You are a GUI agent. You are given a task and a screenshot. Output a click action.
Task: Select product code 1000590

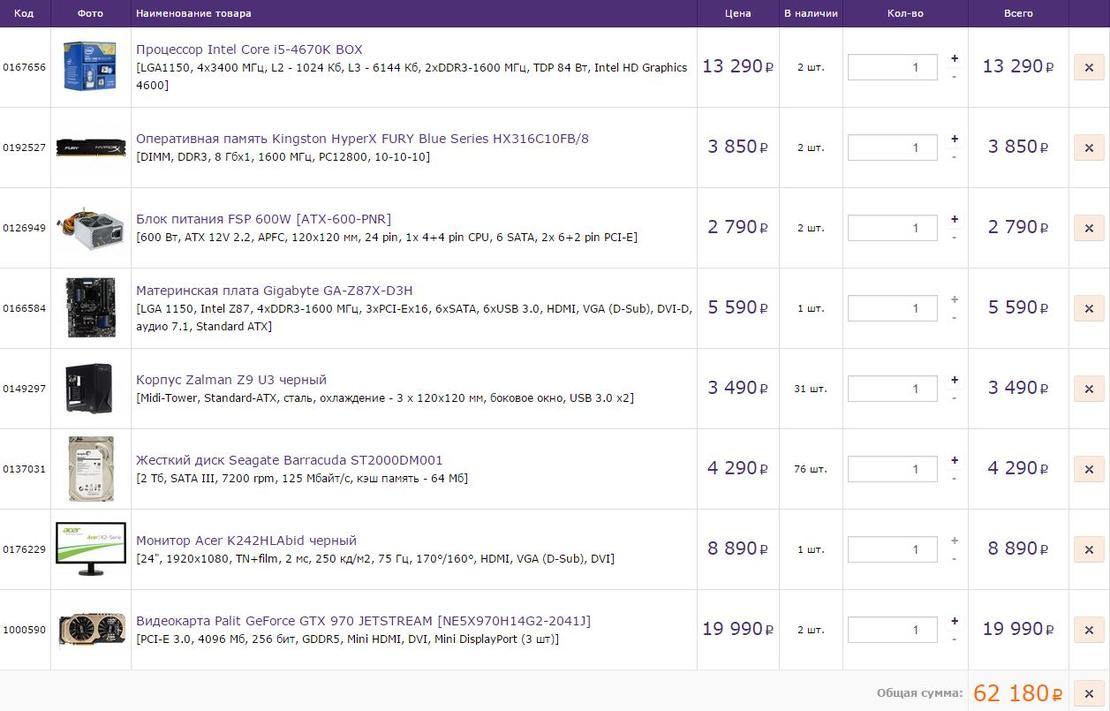(24, 630)
